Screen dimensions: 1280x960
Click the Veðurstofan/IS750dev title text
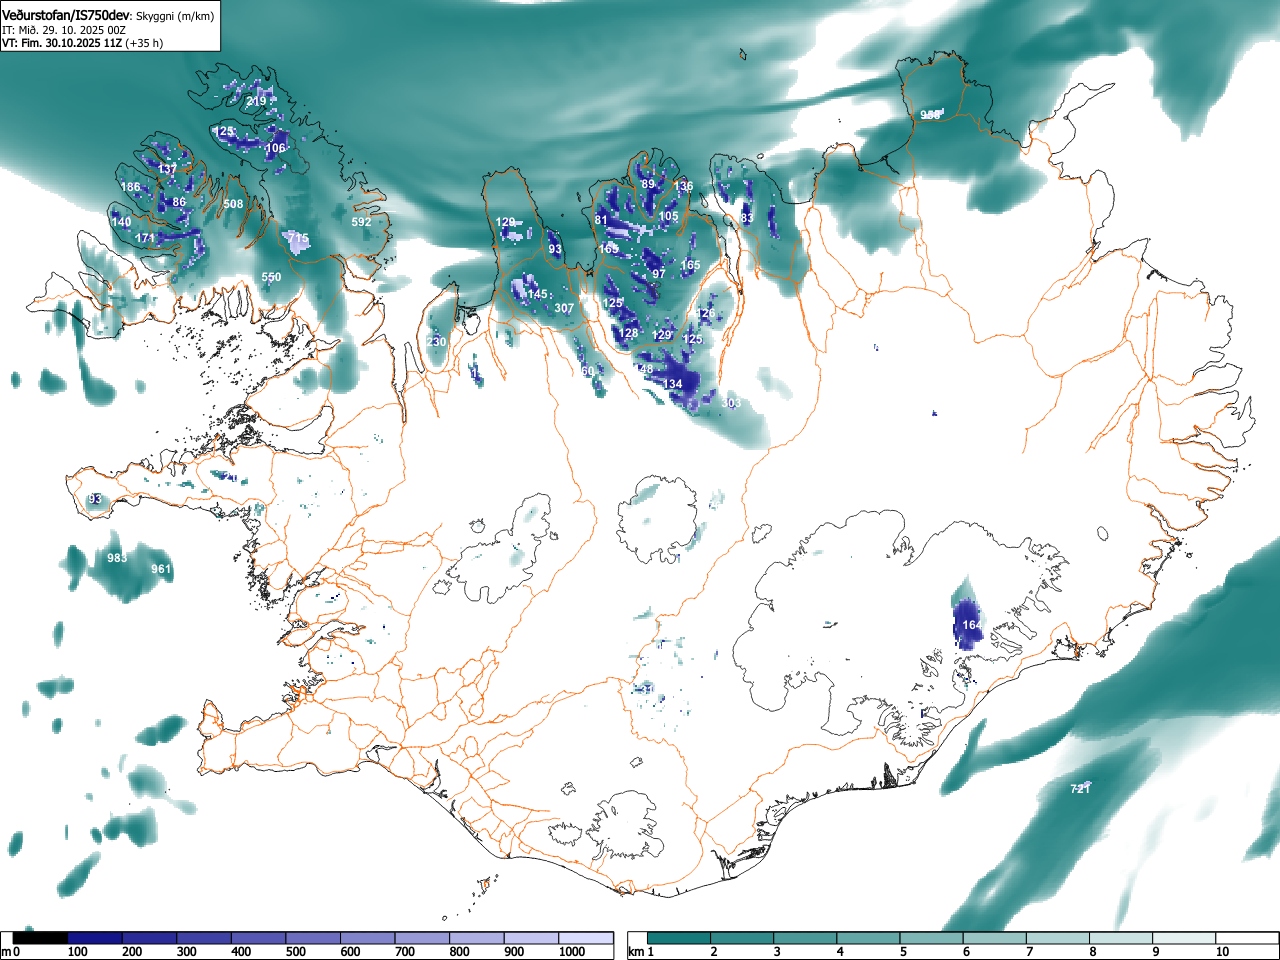click(67, 14)
